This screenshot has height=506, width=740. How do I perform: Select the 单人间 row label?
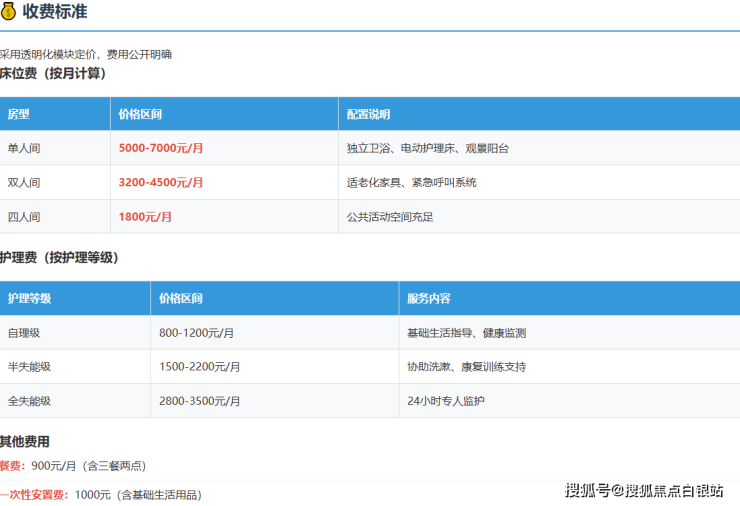[x=24, y=148]
